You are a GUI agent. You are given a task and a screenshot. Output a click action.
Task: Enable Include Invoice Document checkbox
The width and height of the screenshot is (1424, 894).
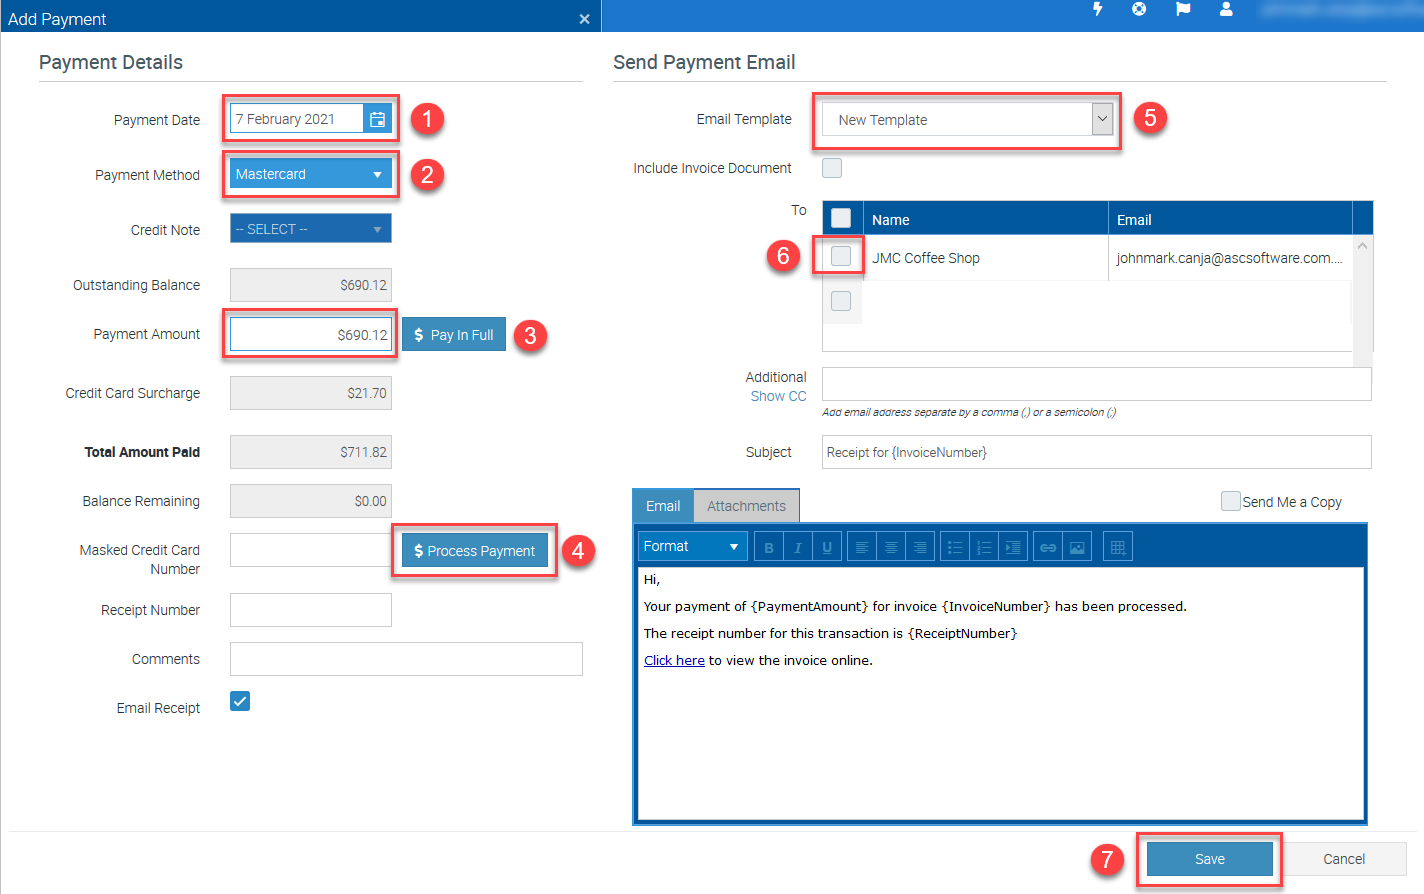click(832, 168)
